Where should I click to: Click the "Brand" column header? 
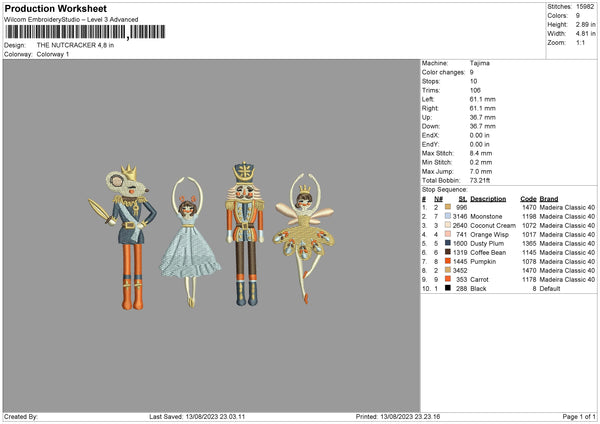[549, 199]
